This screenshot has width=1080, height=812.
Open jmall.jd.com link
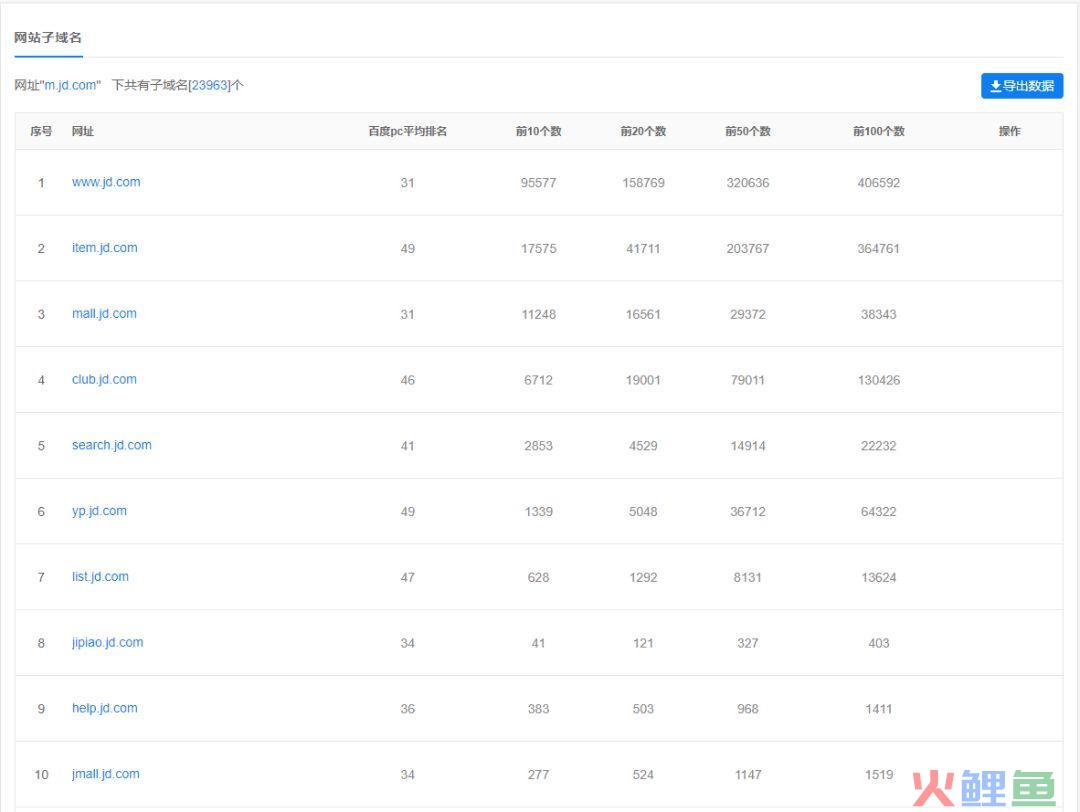click(105, 774)
